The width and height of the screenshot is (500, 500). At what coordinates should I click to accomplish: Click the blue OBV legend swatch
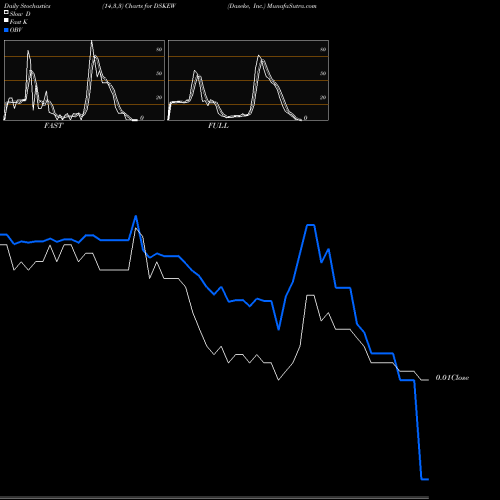pyautogui.click(x=6, y=30)
